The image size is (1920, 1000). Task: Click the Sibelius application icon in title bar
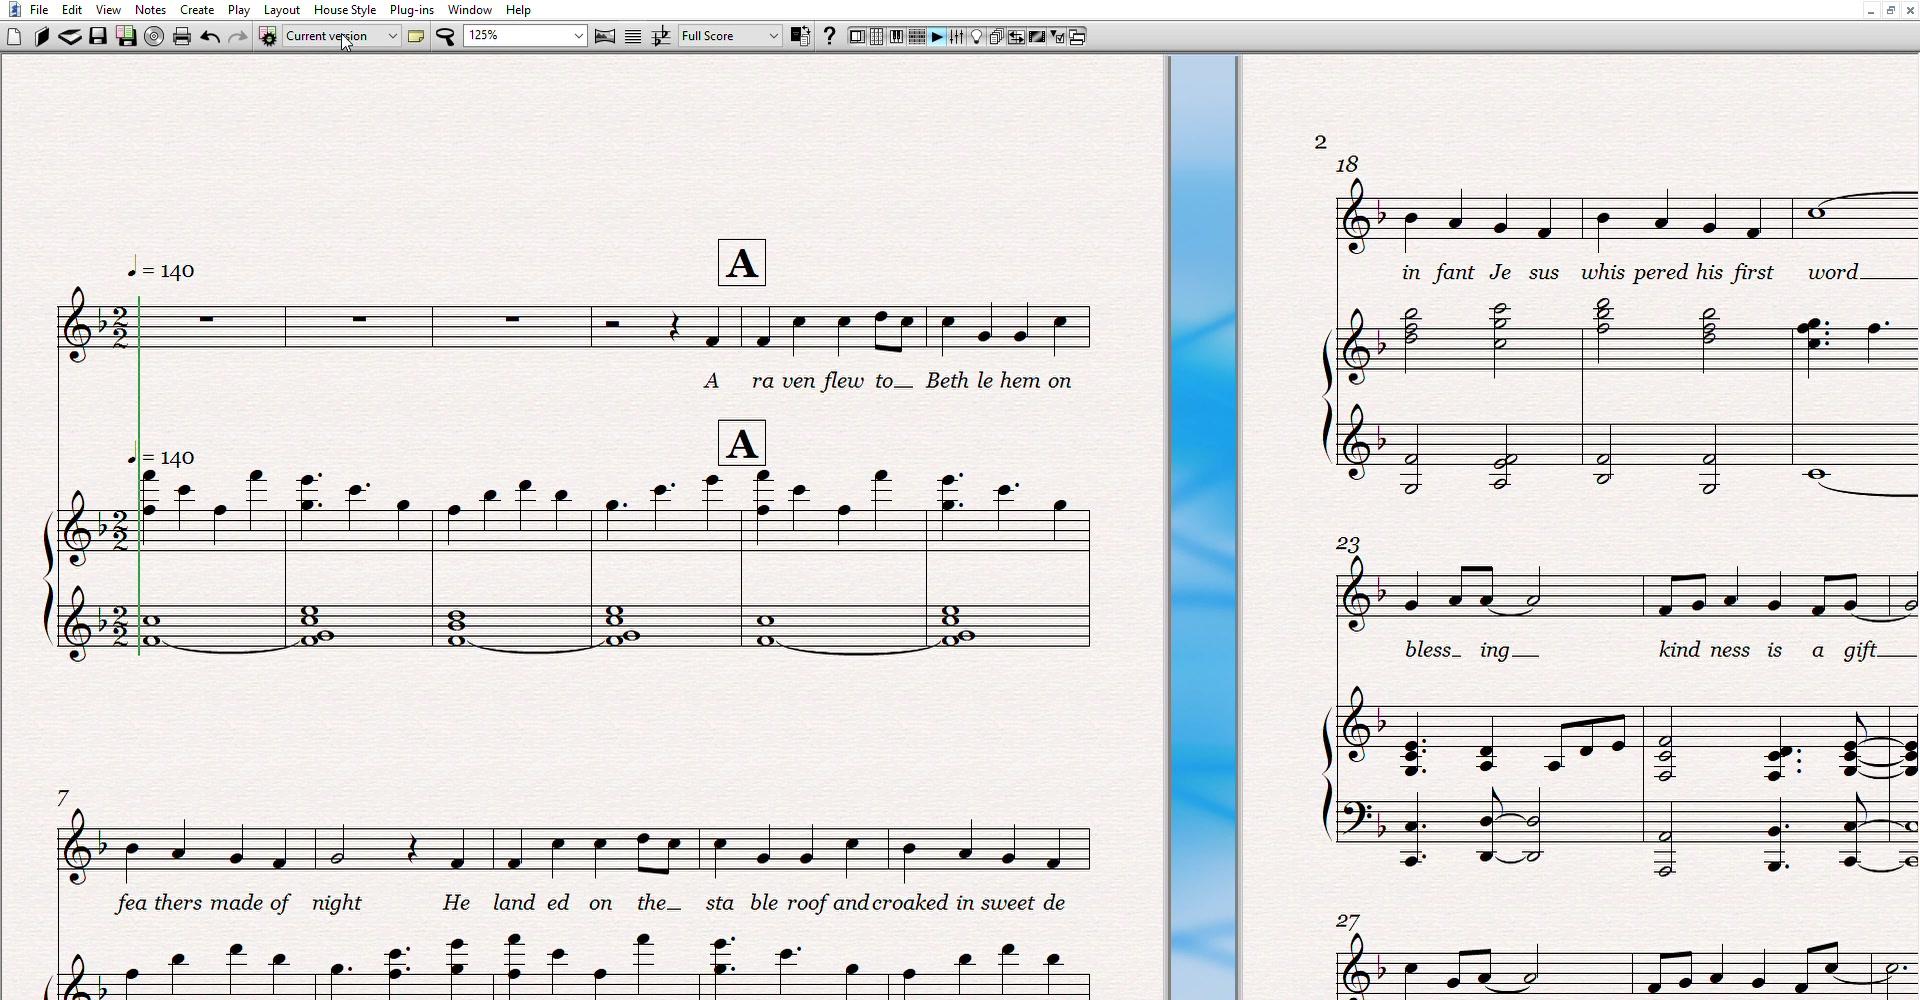click(x=13, y=10)
